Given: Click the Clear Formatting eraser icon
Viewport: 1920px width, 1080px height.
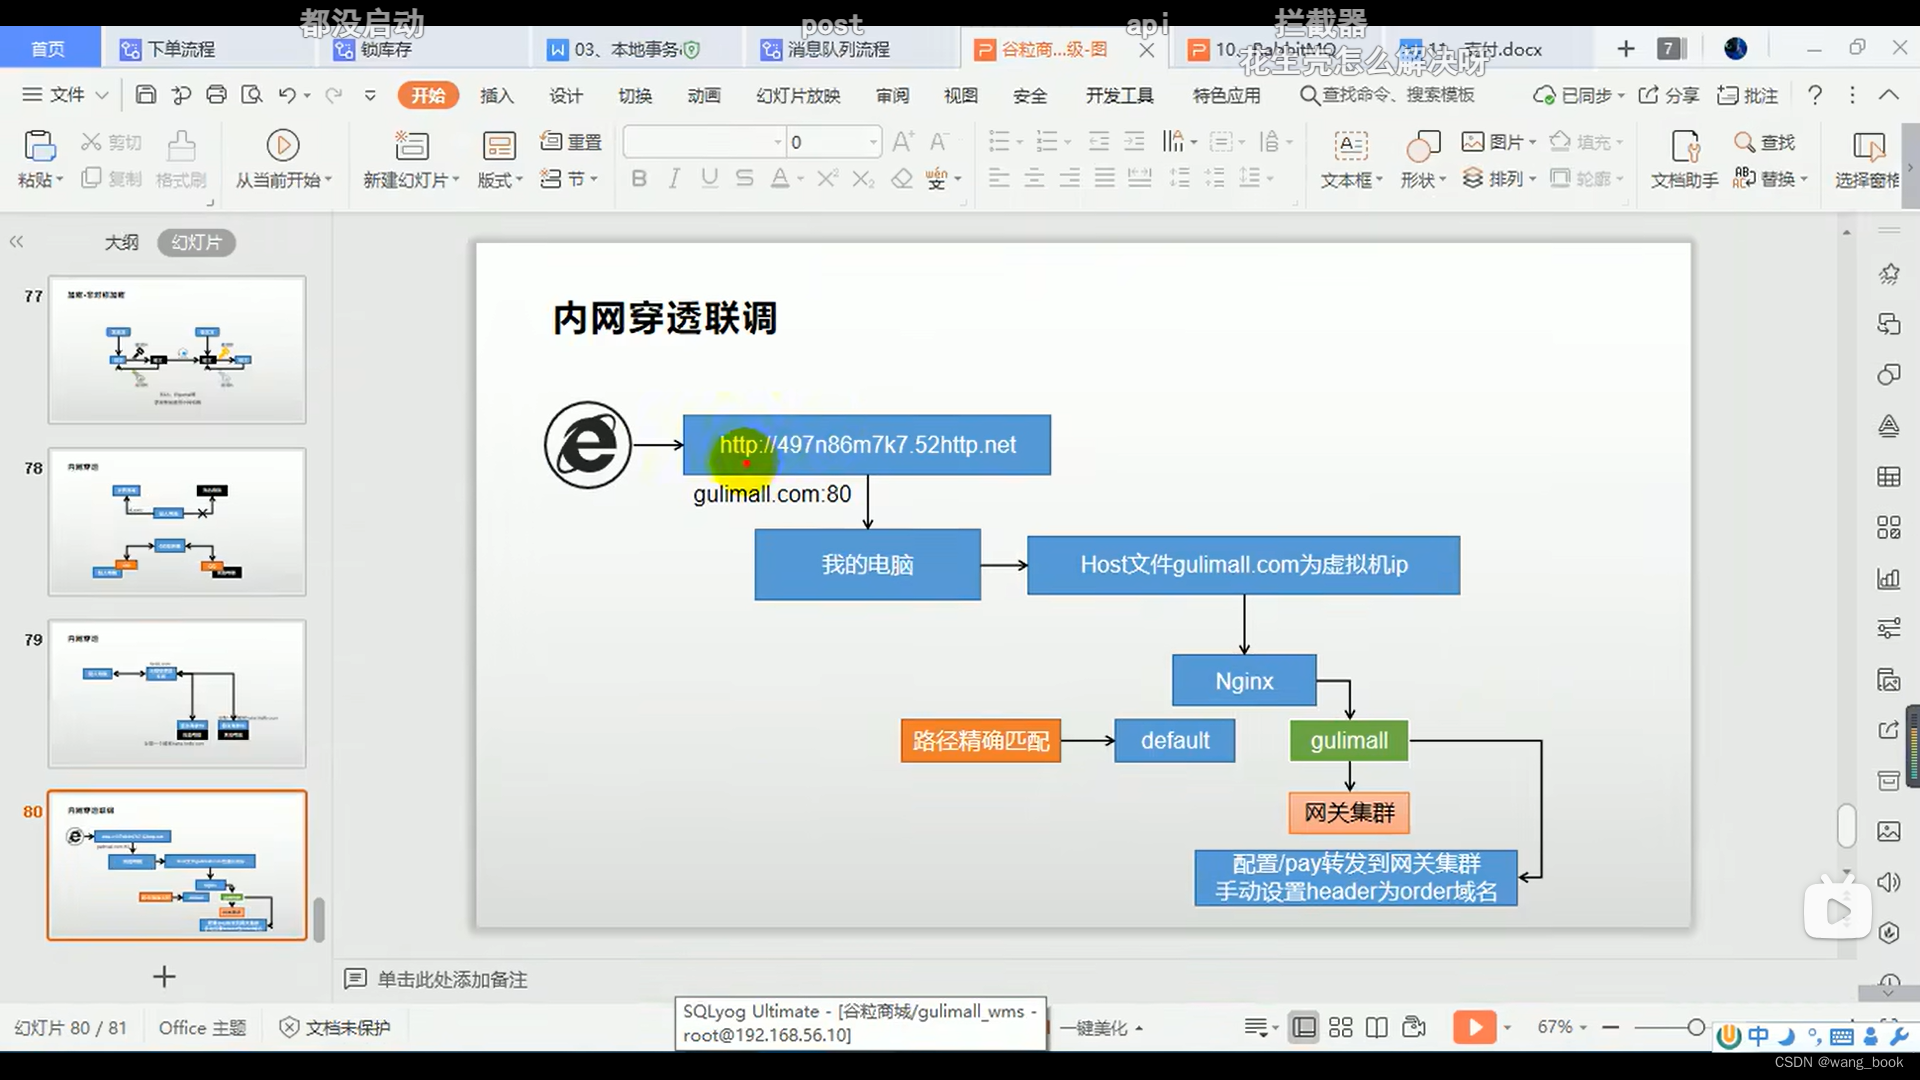Looking at the screenshot, I should (x=902, y=179).
